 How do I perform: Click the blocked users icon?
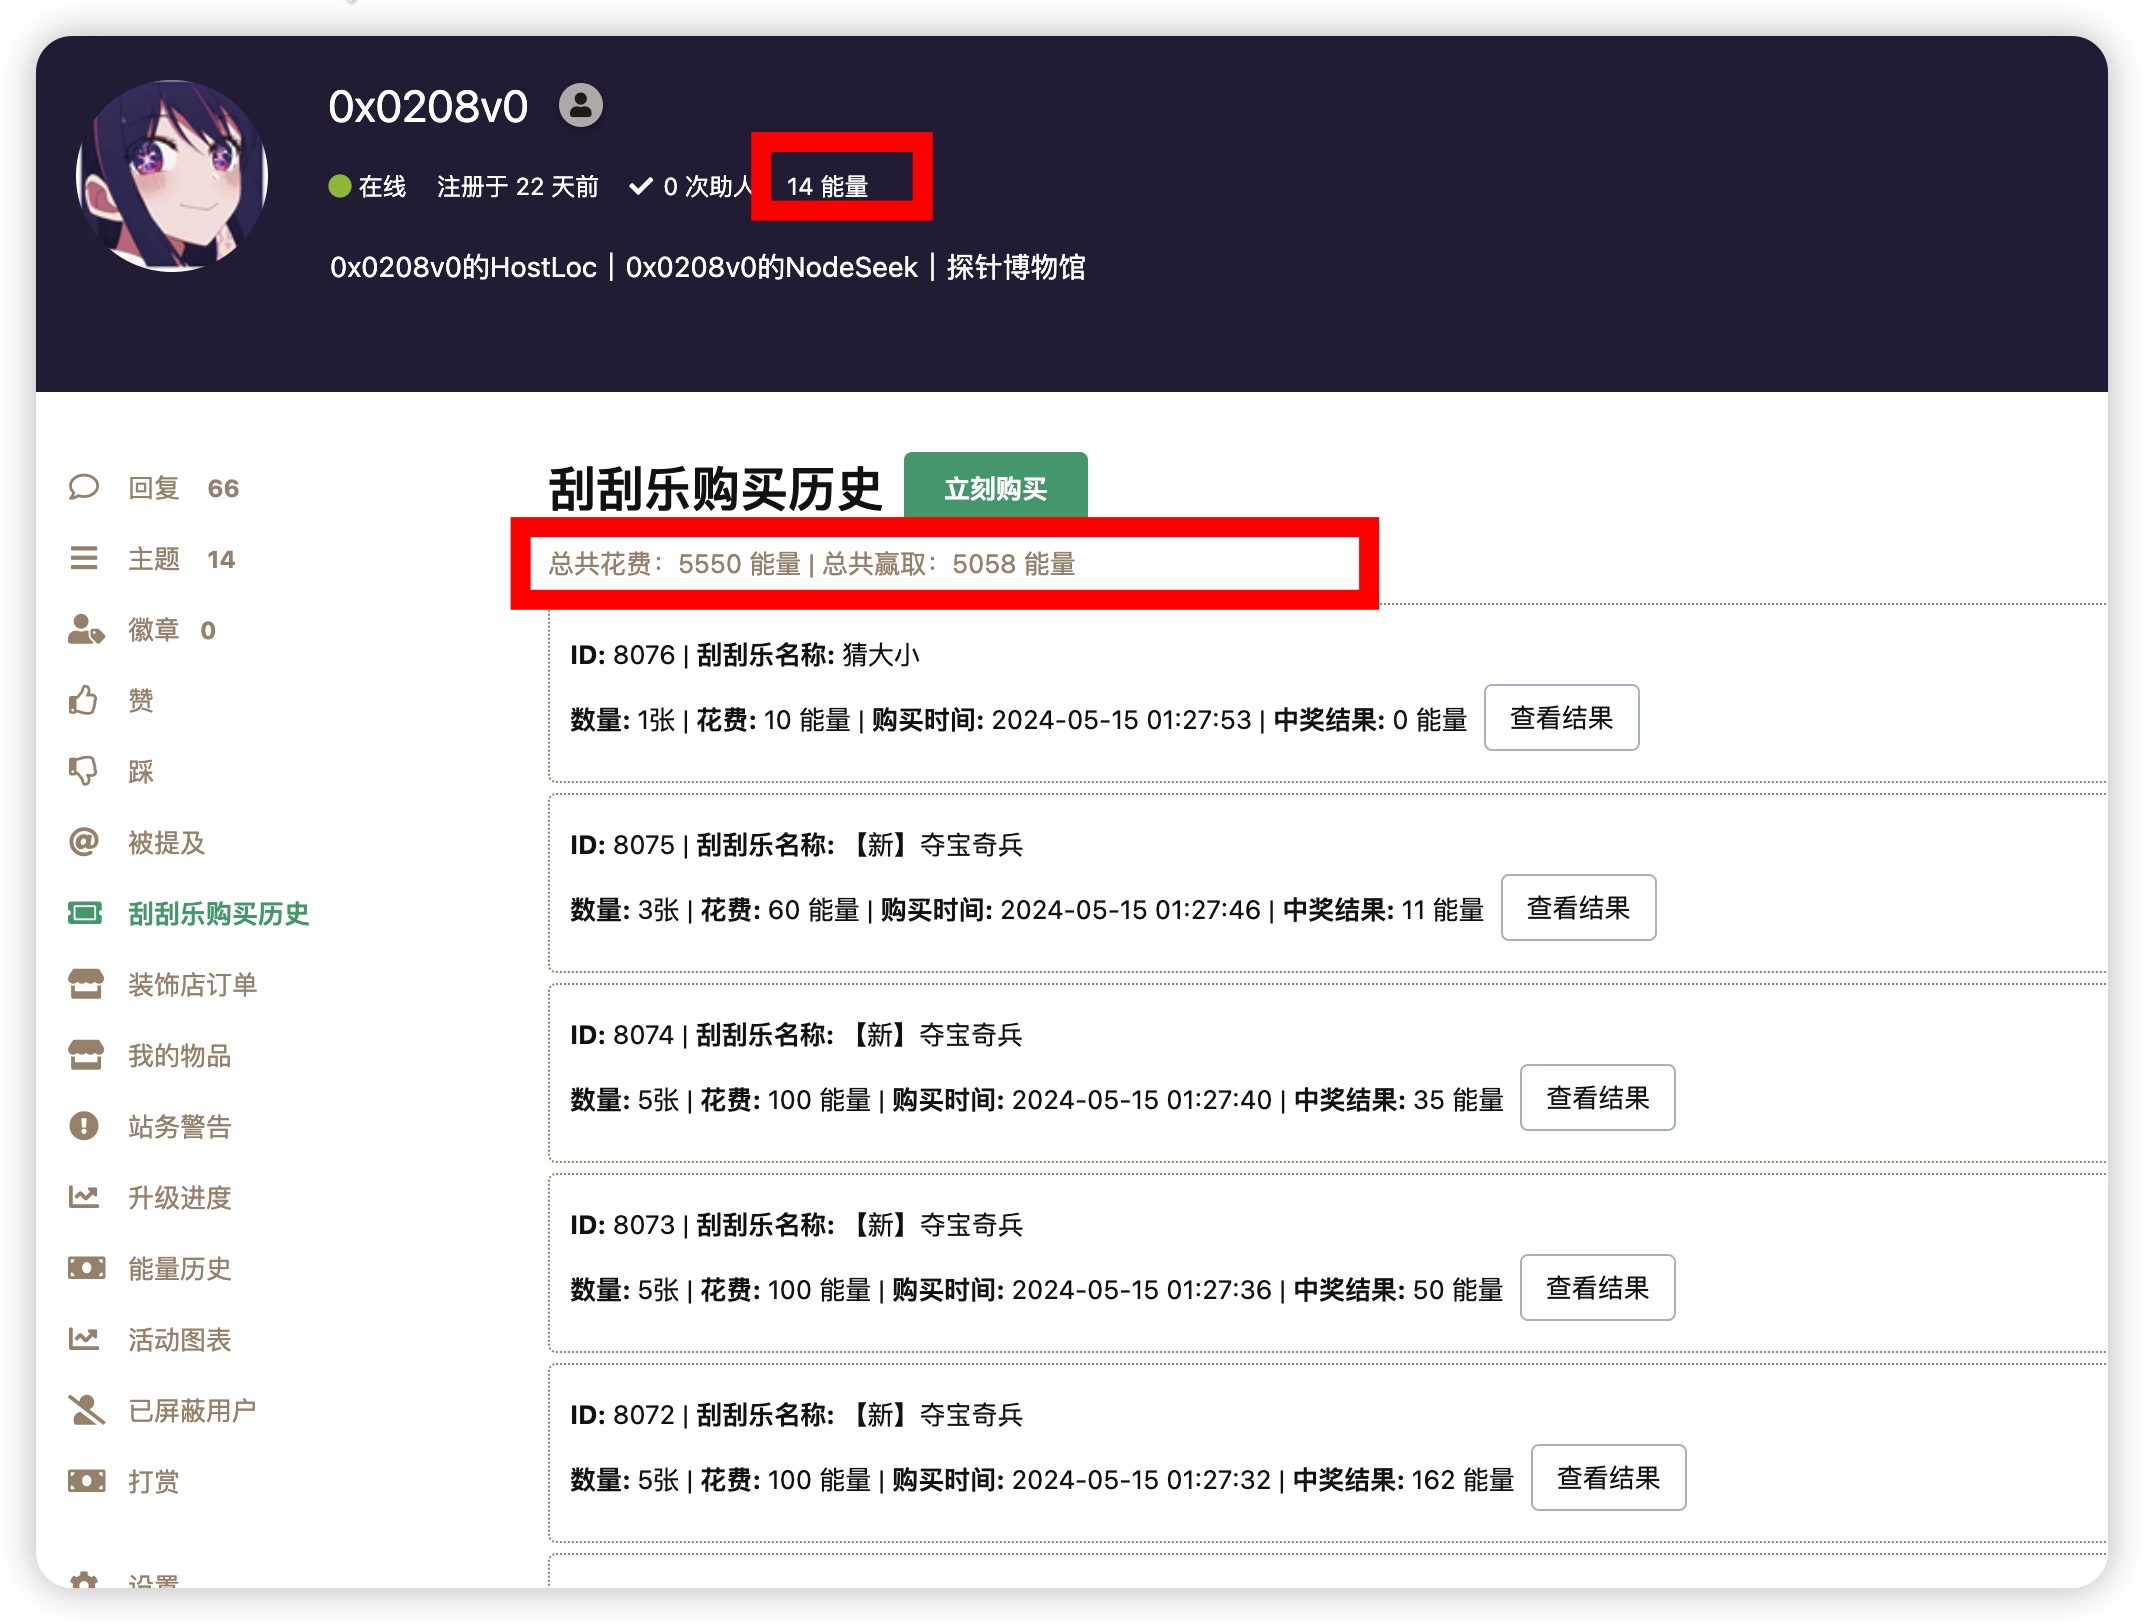86,1410
